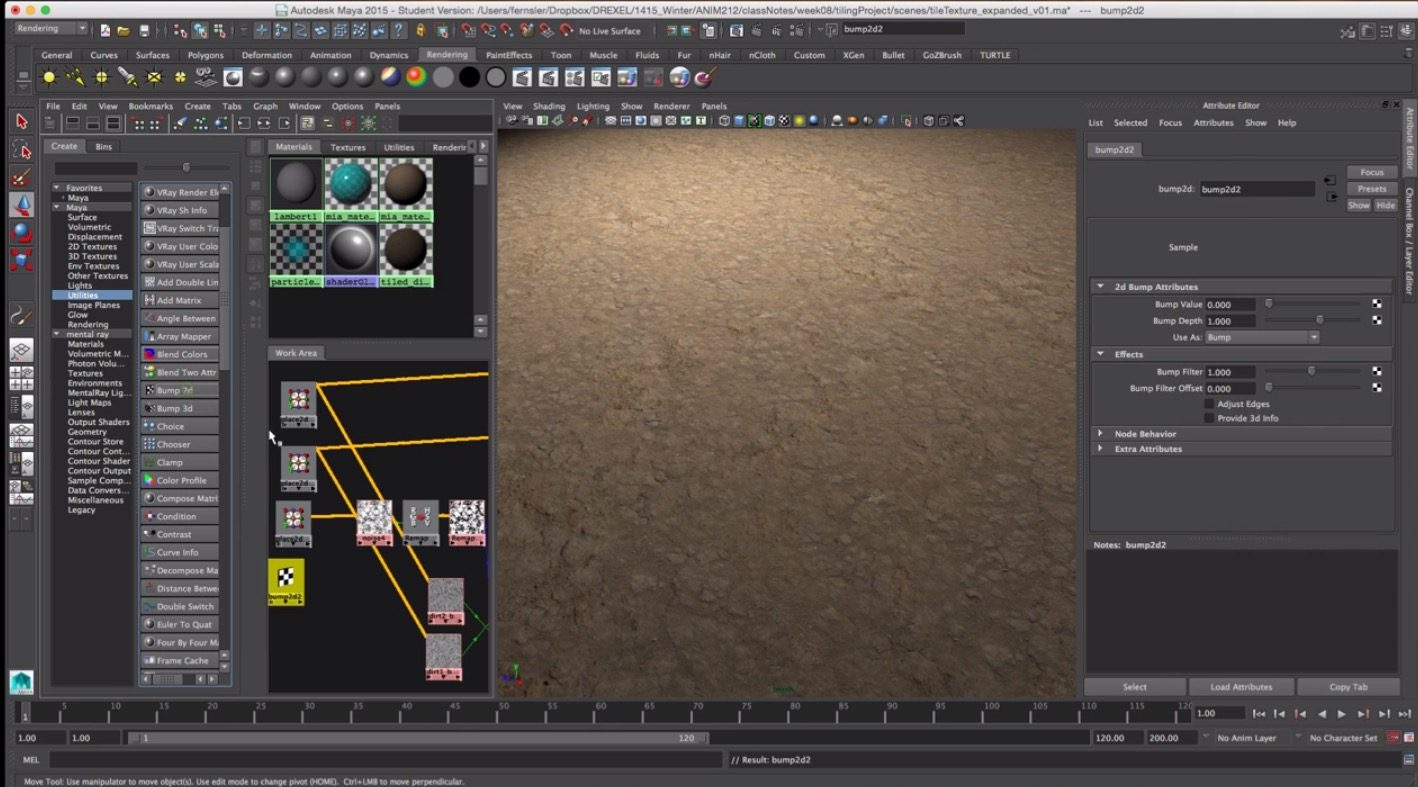
Task: Click the Maya logo icon at bottom left
Action: point(21,681)
